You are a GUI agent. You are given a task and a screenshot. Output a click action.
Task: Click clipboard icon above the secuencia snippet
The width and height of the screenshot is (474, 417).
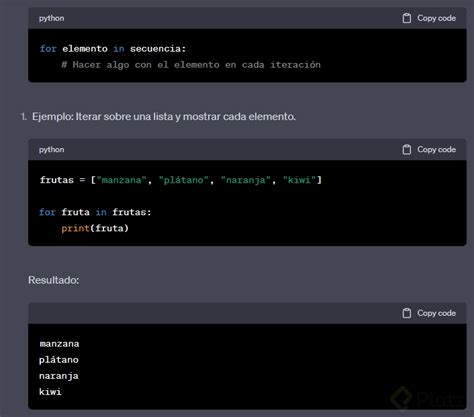click(406, 18)
